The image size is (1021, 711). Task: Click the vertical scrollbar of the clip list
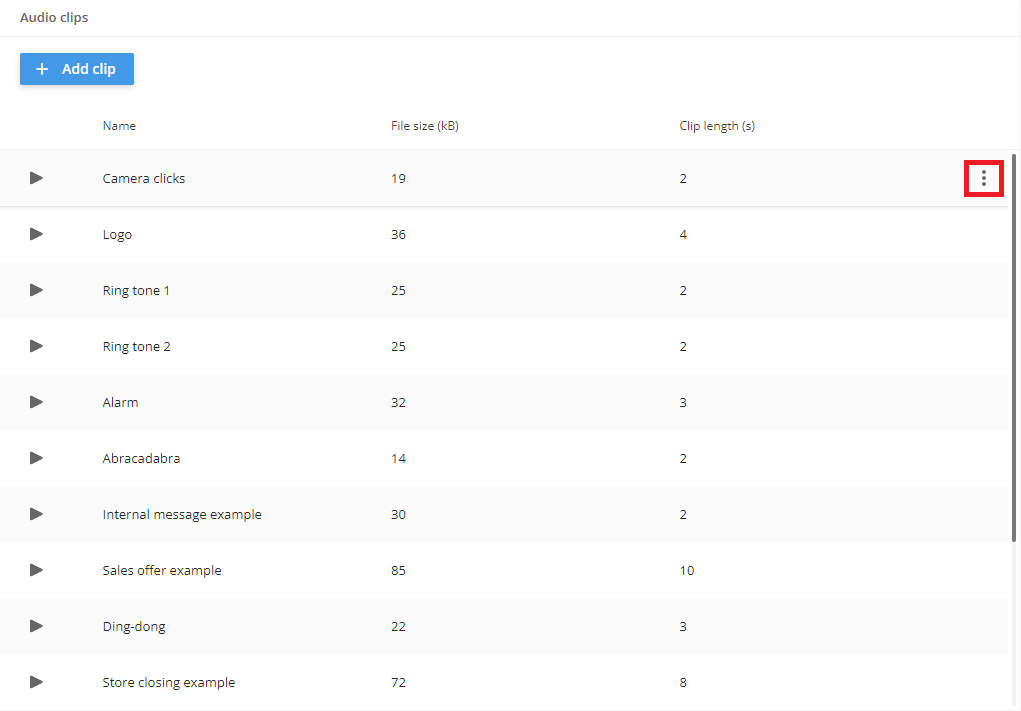1015,350
